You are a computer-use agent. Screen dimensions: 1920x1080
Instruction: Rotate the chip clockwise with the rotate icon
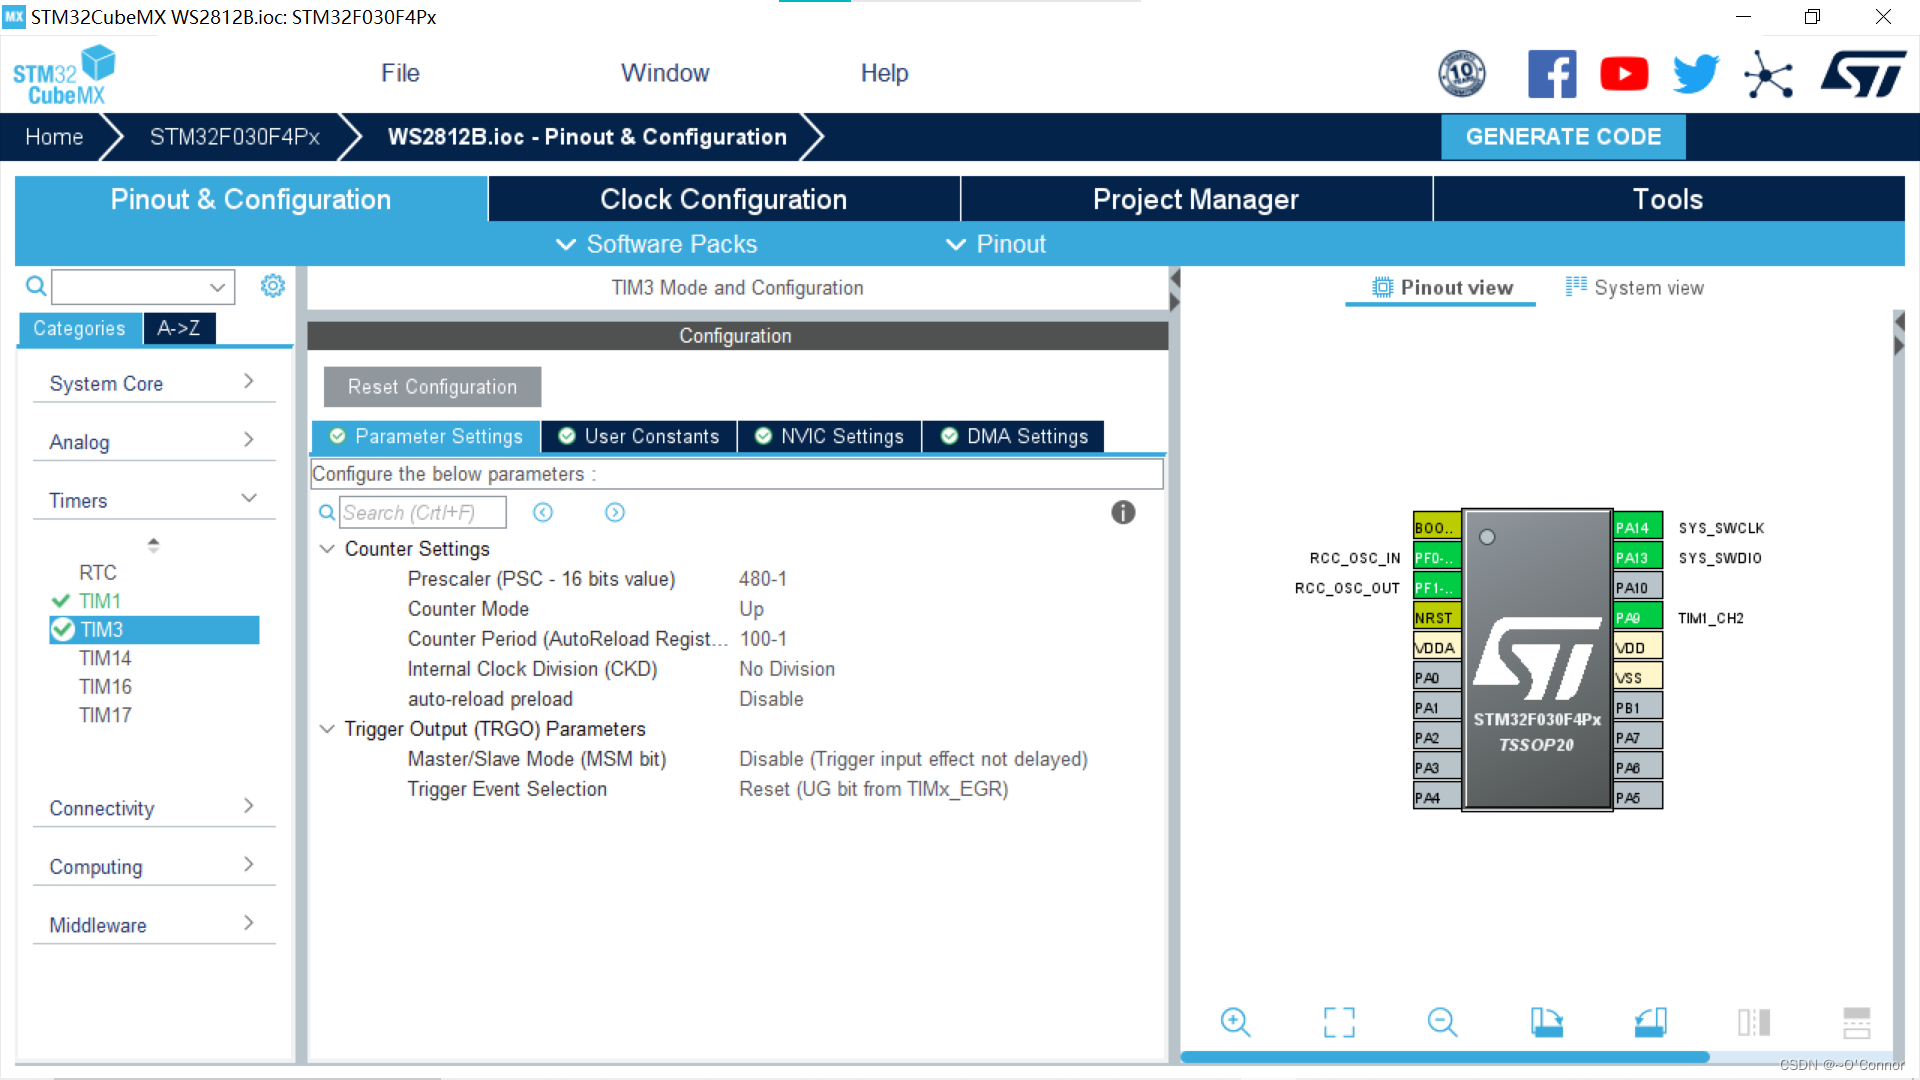pyautogui.click(x=1547, y=1022)
